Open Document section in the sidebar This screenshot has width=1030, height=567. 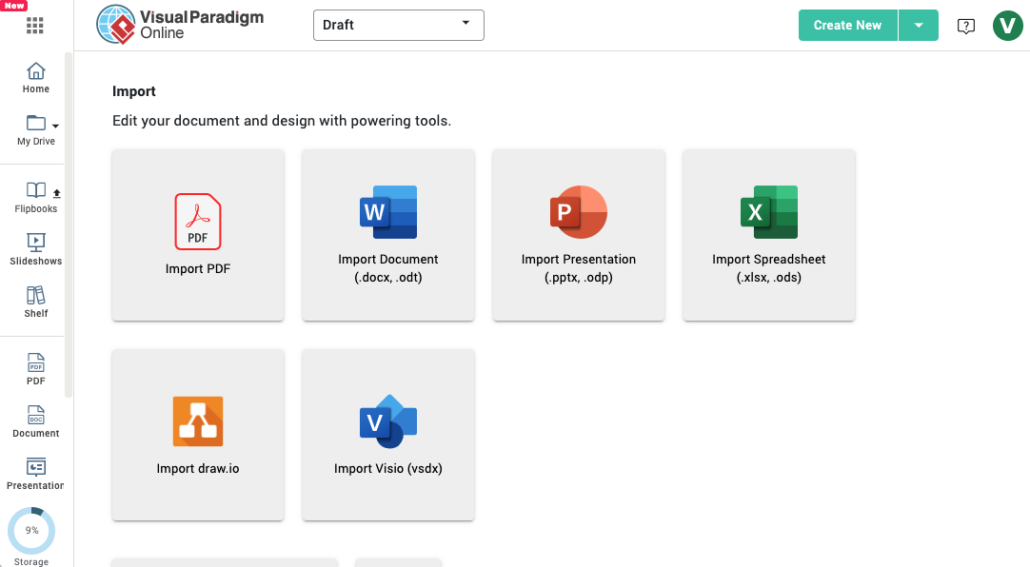(x=36, y=421)
